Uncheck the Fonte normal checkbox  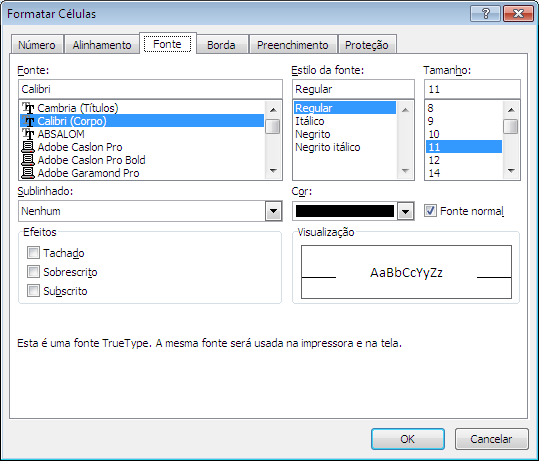click(430, 210)
